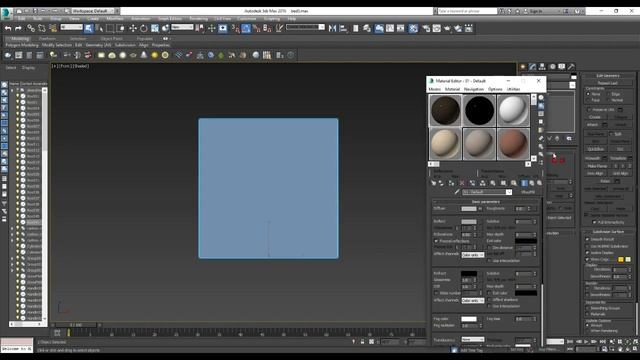This screenshot has height=360, width=640.
Task: Toggle the Full Interactivity checkbox
Action: click(x=594, y=222)
